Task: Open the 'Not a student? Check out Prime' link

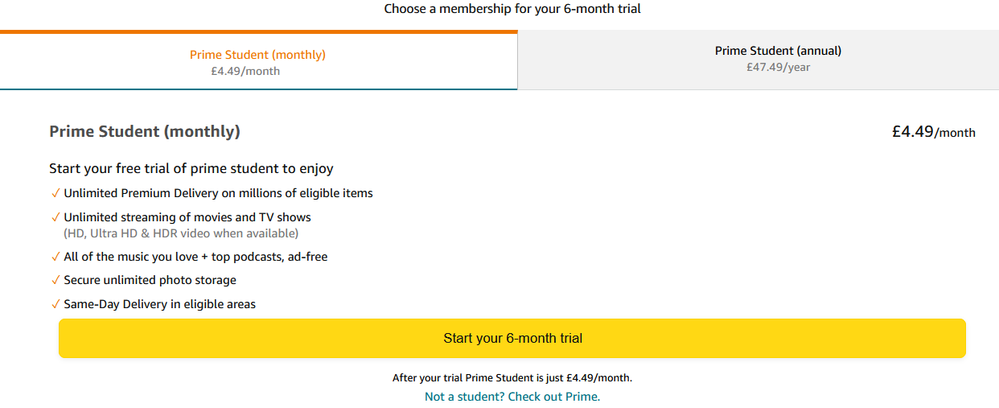Action: 512,396
